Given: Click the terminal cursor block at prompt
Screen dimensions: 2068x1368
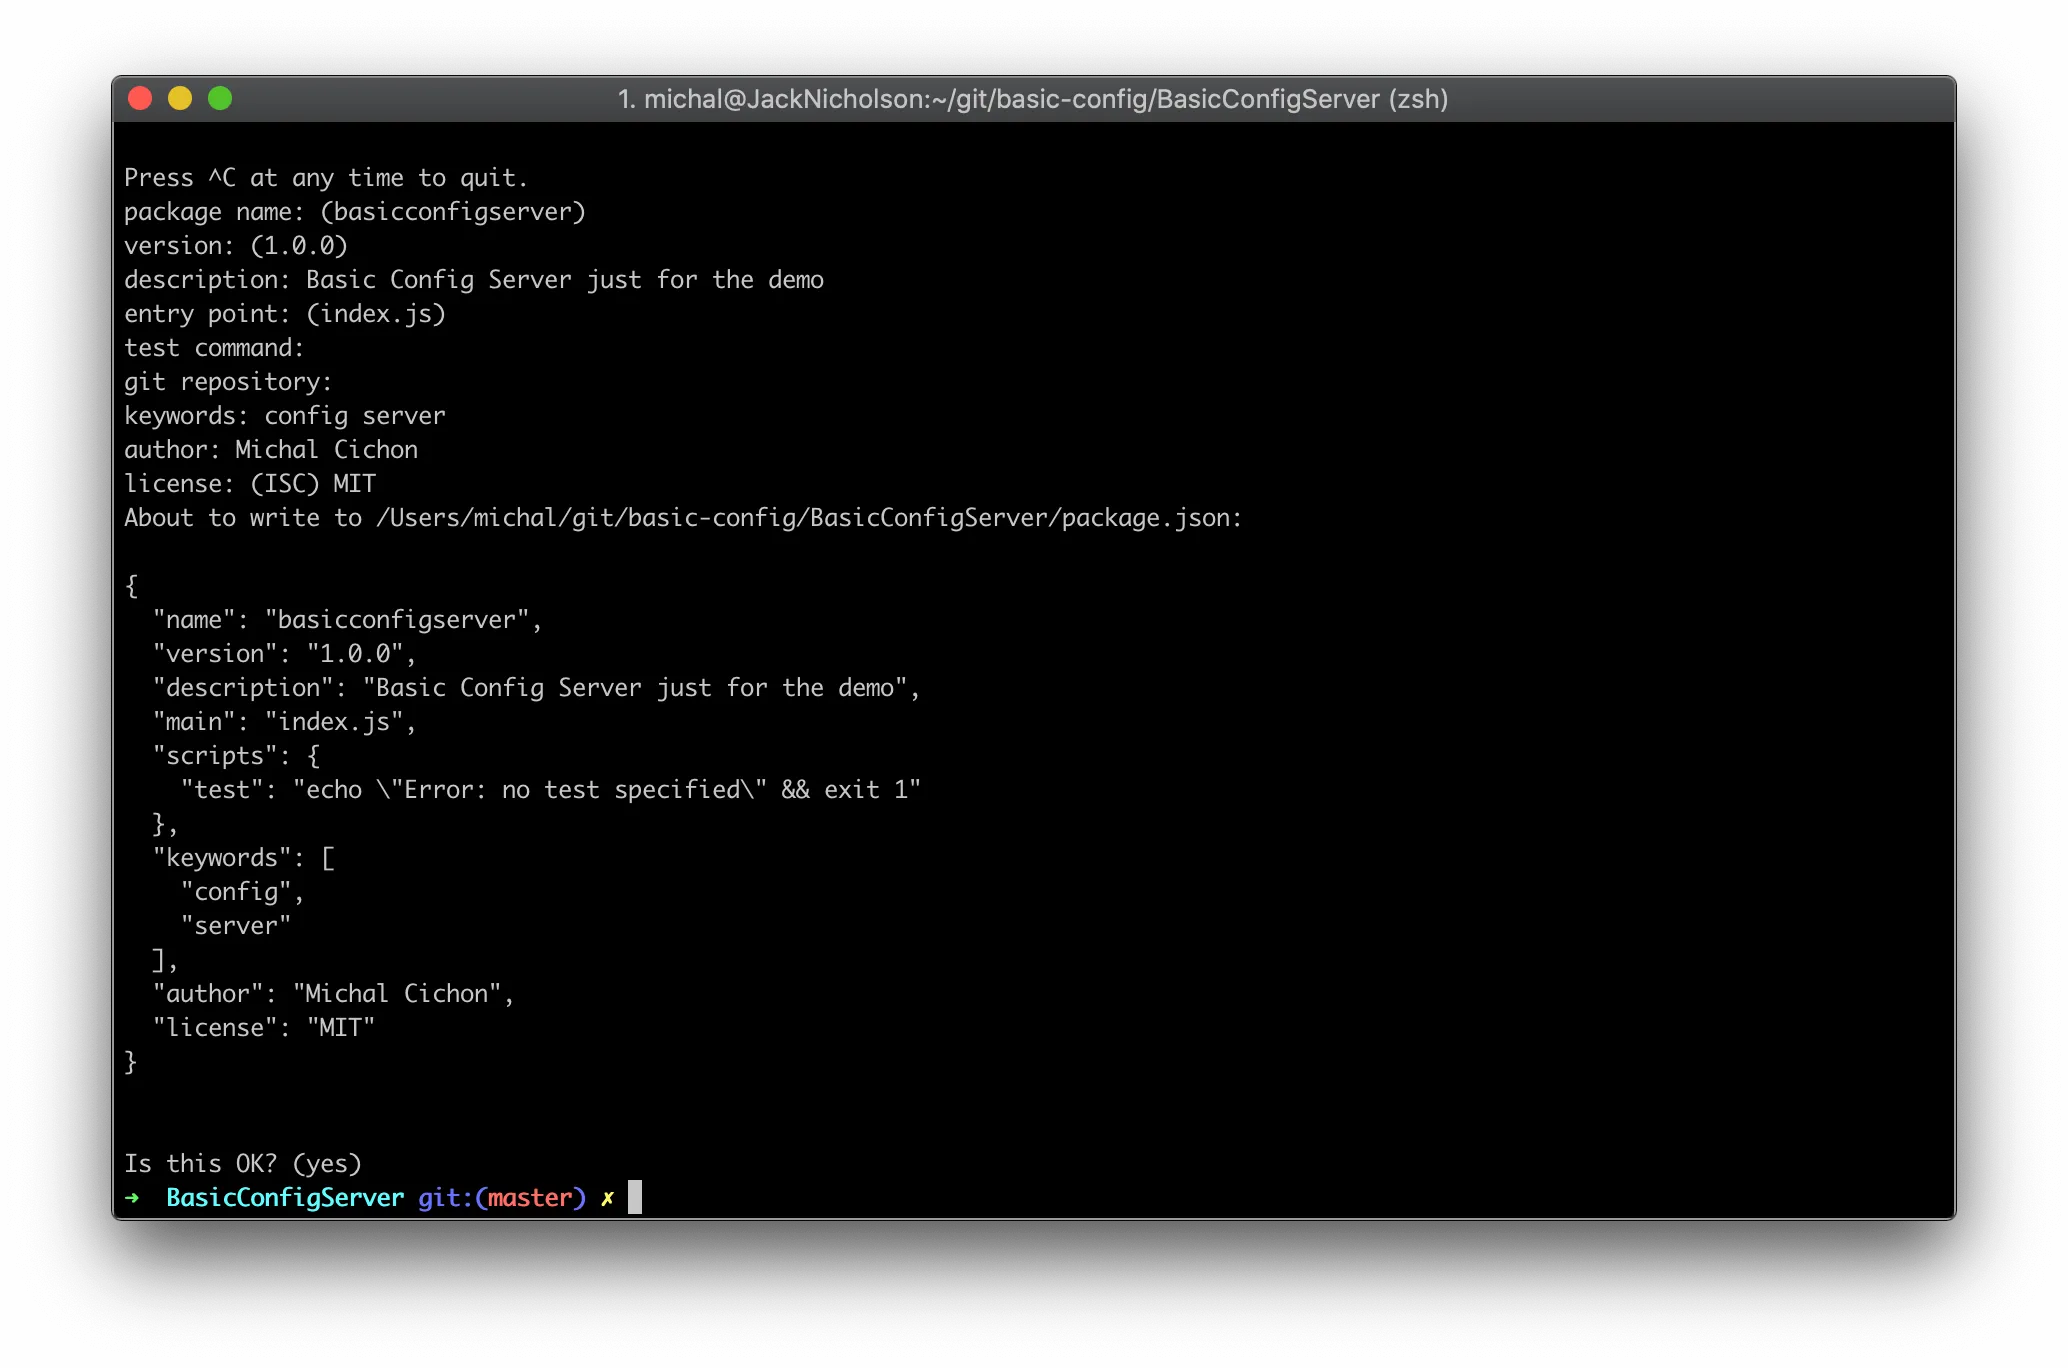Looking at the screenshot, I should pyautogui.click(x=635, y=1197).
